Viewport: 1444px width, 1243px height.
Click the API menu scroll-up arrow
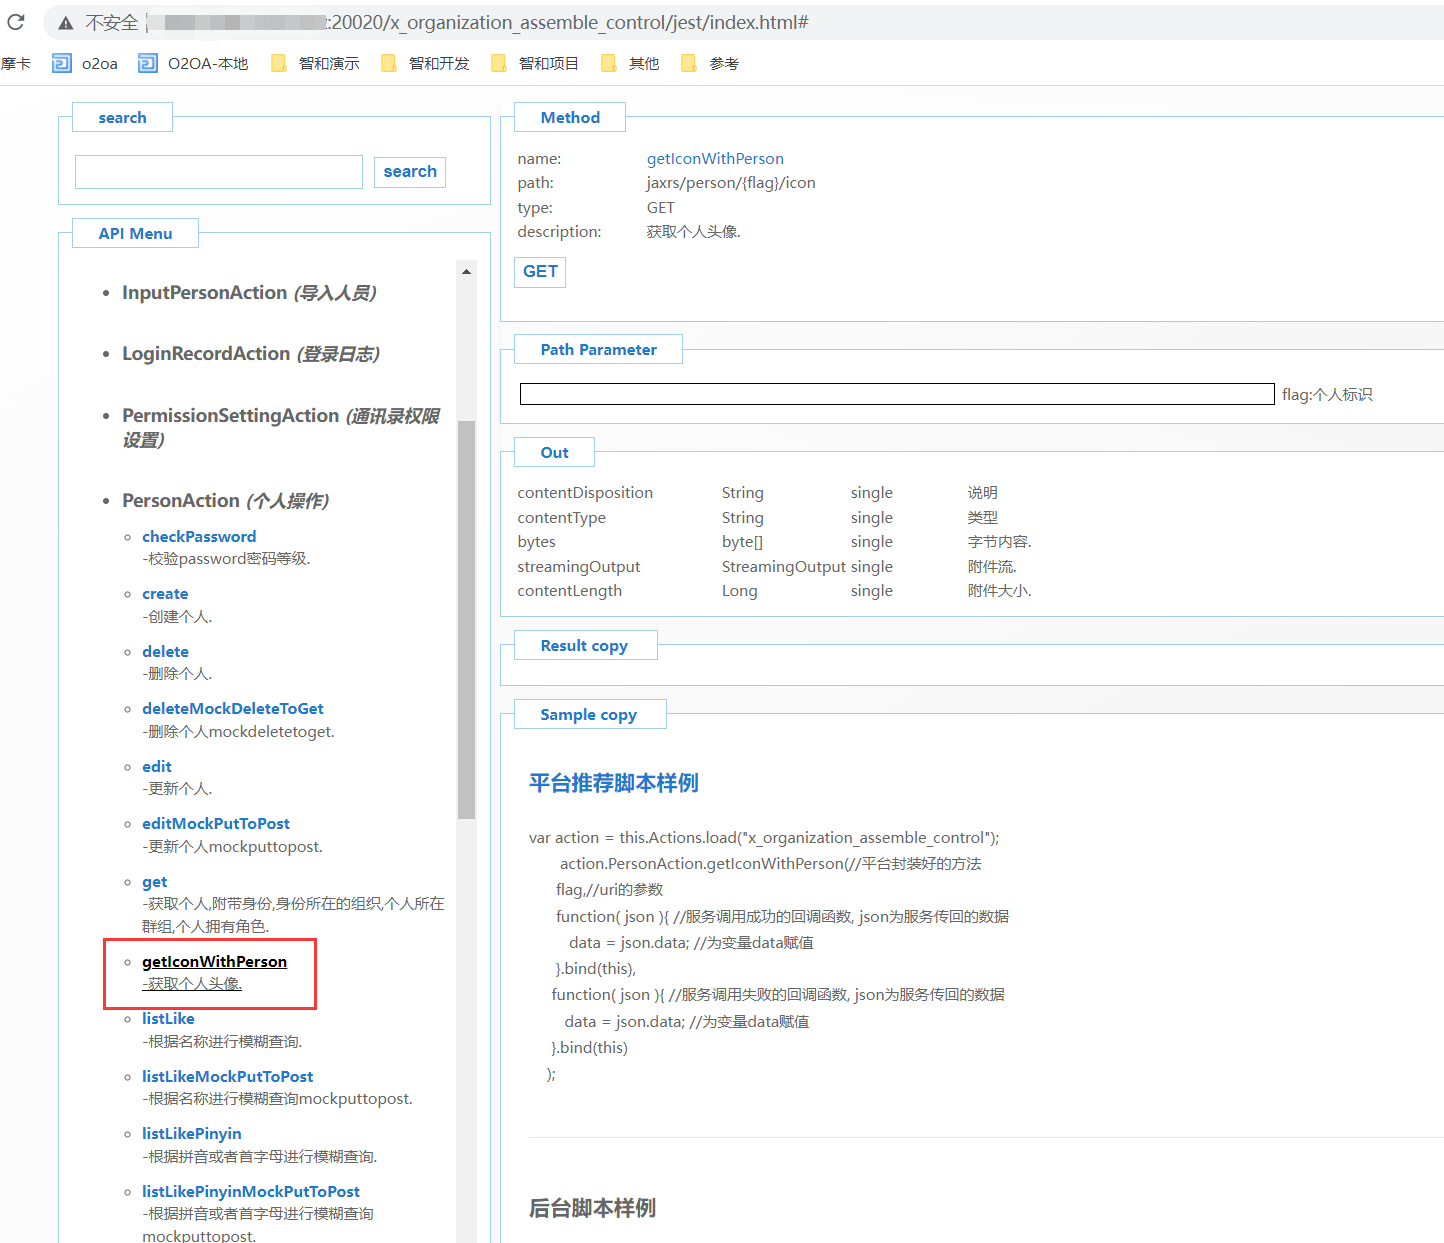[x=466, y=272]
